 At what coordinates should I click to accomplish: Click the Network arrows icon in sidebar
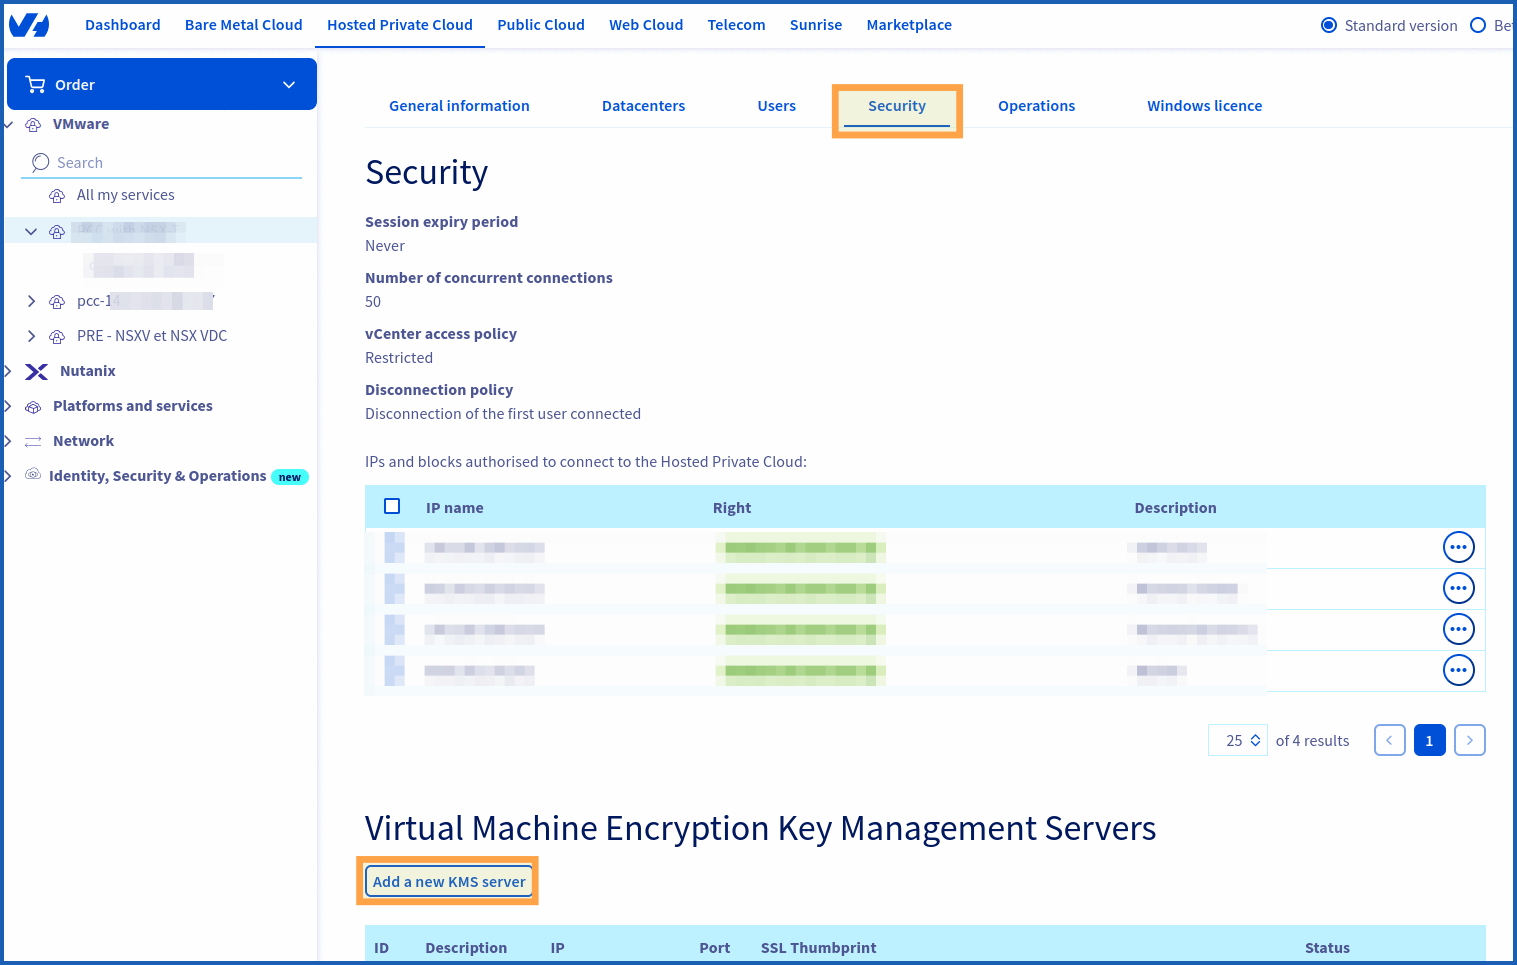coord(33,442)
